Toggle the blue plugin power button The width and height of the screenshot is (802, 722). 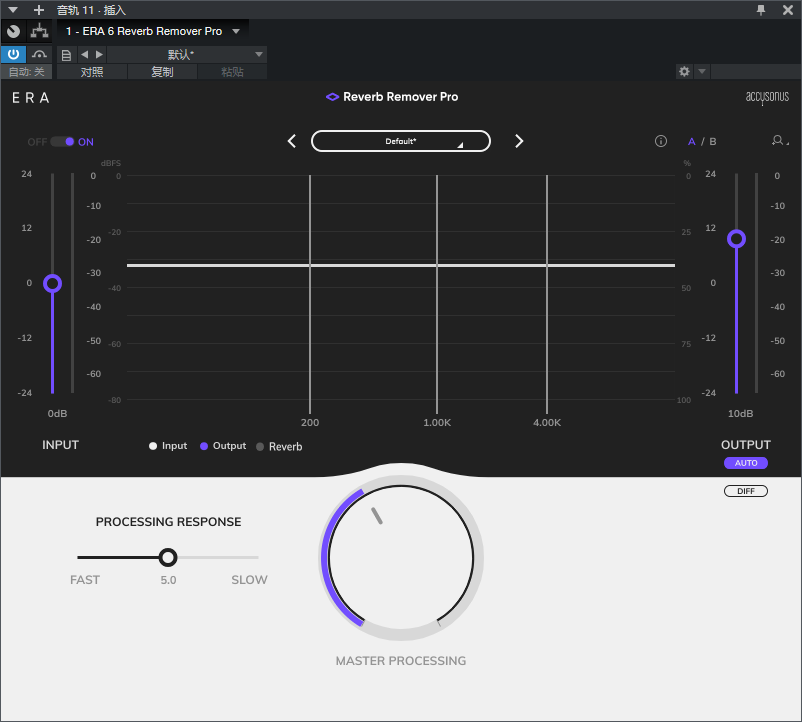coord(13,54)
